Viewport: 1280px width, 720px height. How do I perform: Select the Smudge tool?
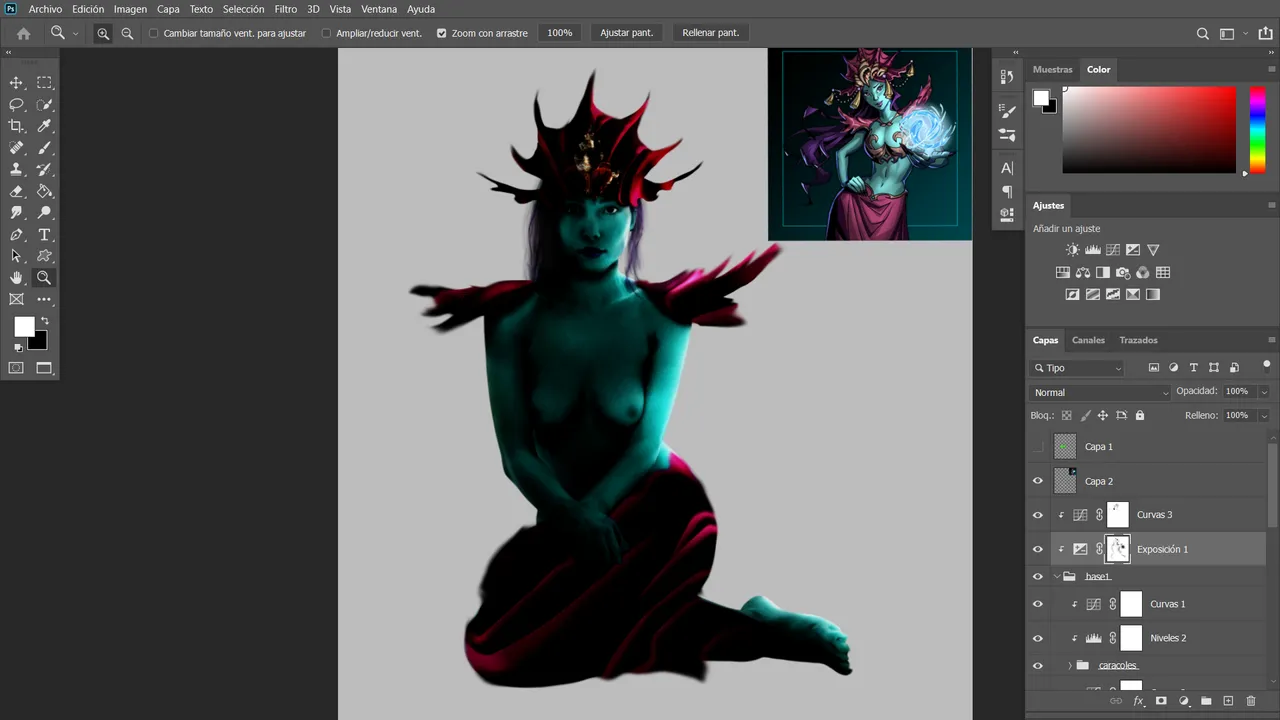tap(16, 213)
